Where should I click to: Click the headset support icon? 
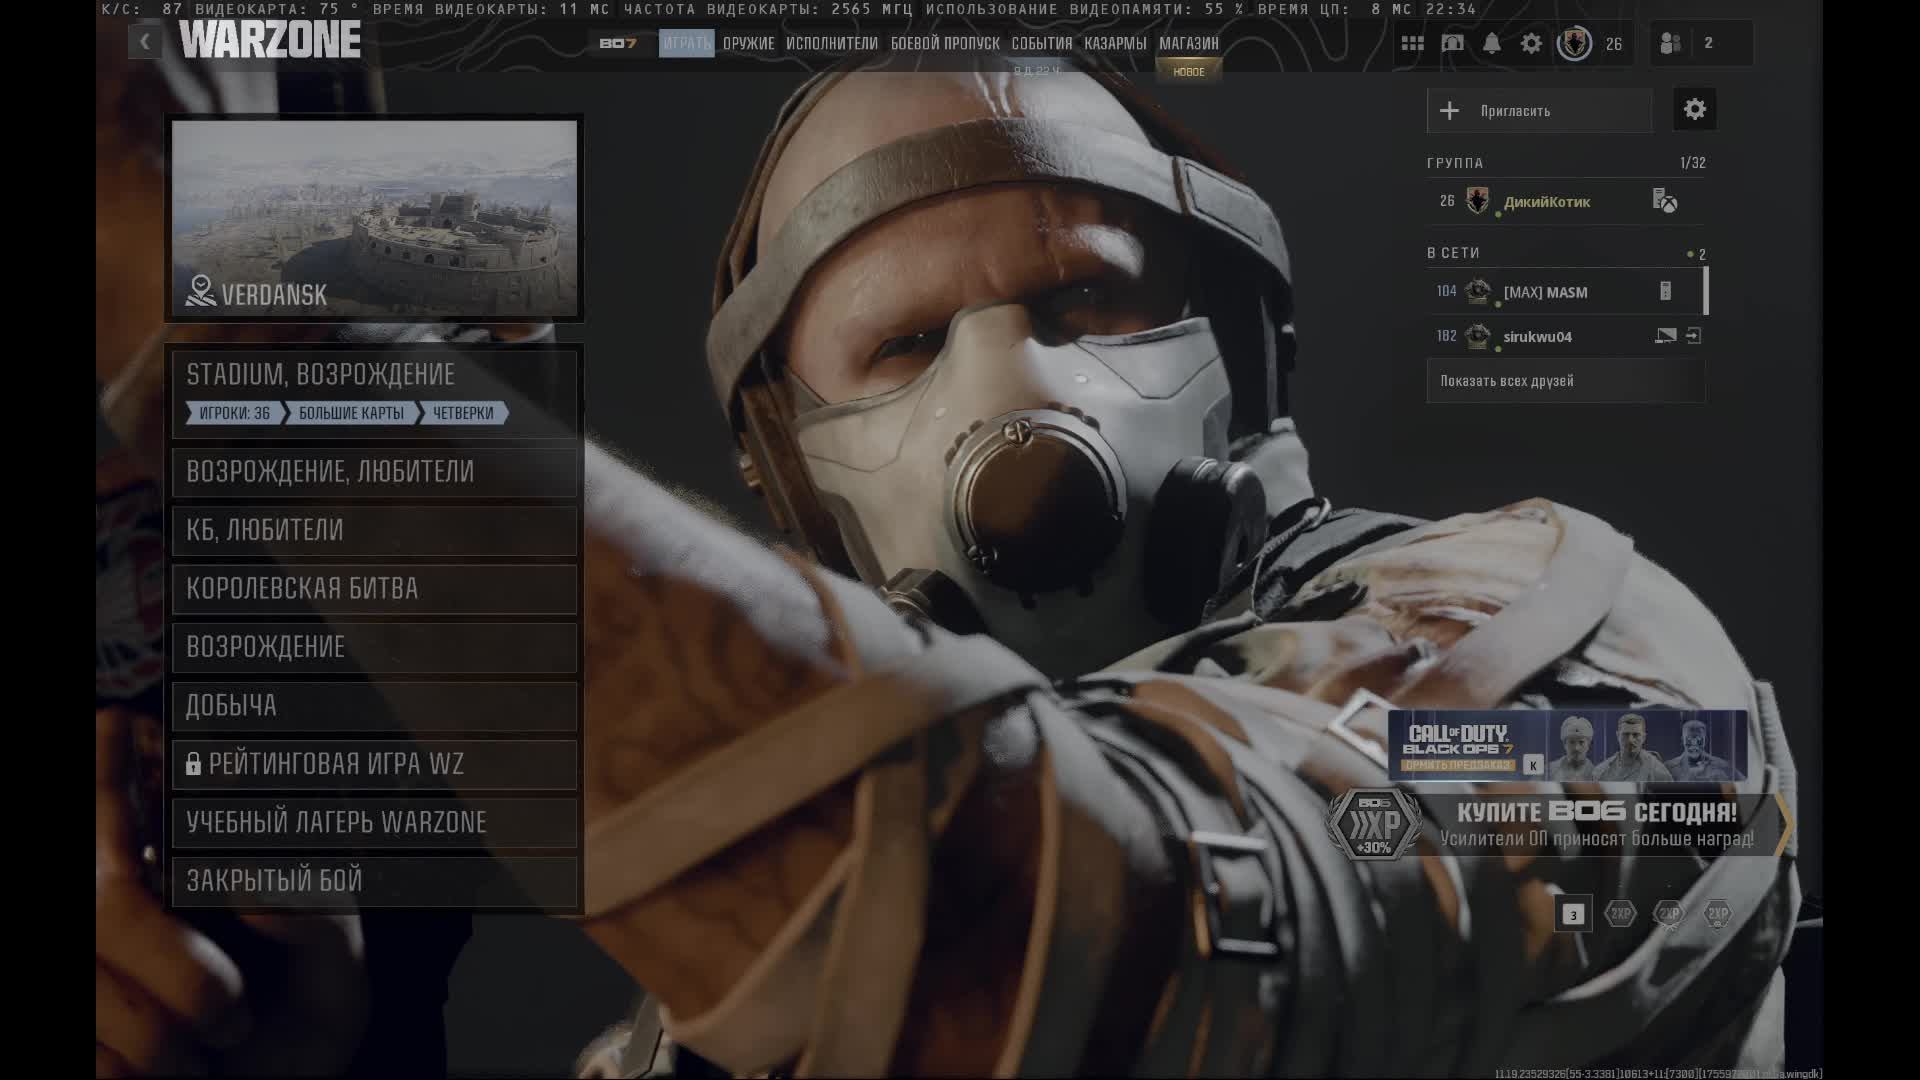[1451, 43]
